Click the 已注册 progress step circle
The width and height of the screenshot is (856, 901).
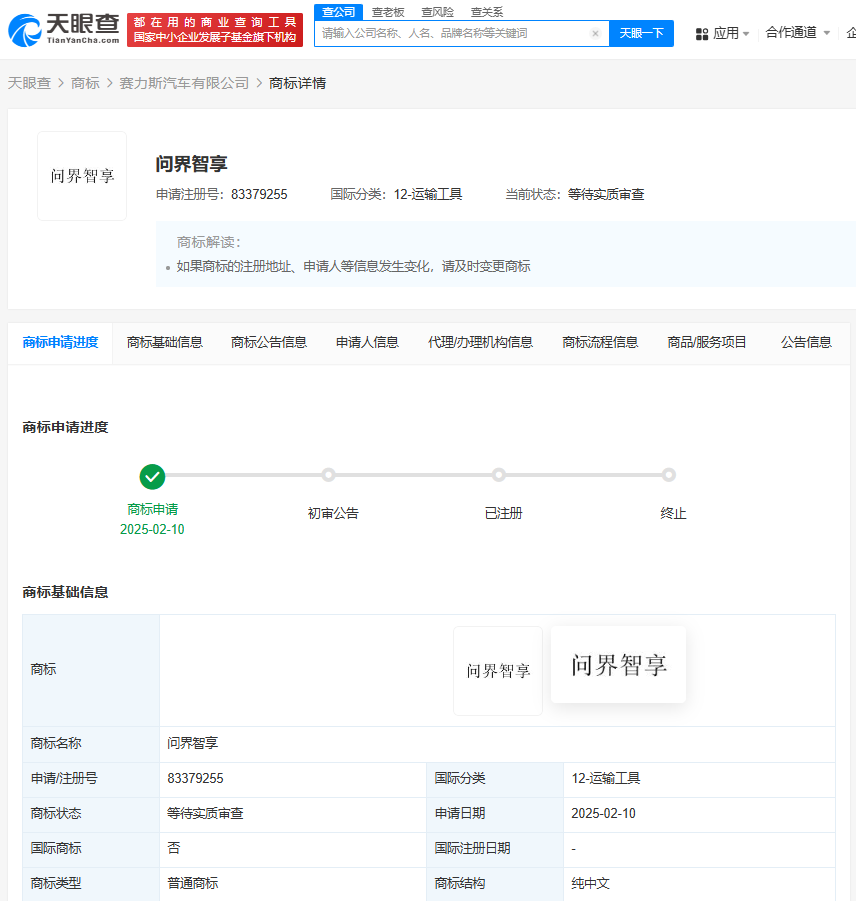tap(499, 475)
